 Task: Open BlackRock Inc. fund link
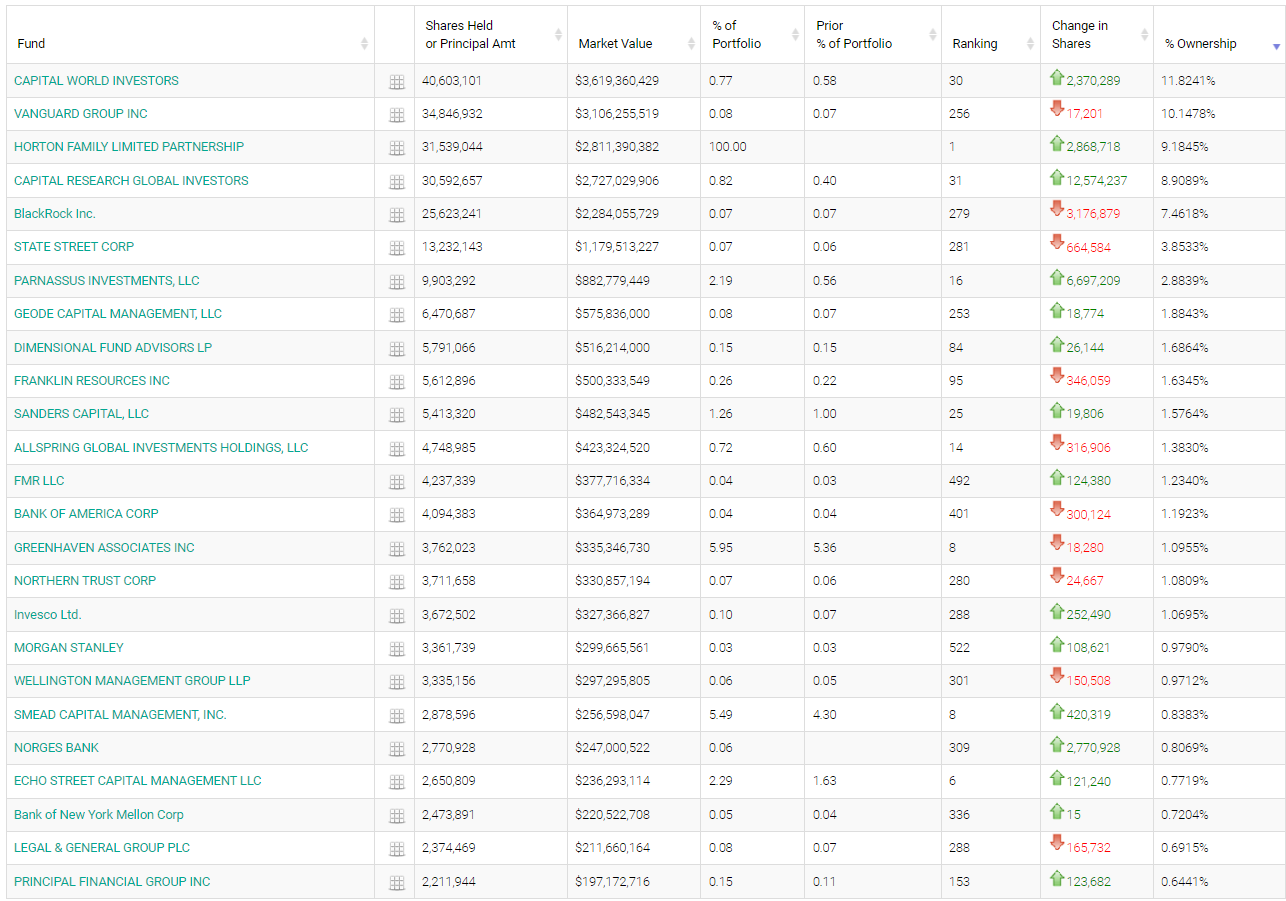click(x=55, y=214)
